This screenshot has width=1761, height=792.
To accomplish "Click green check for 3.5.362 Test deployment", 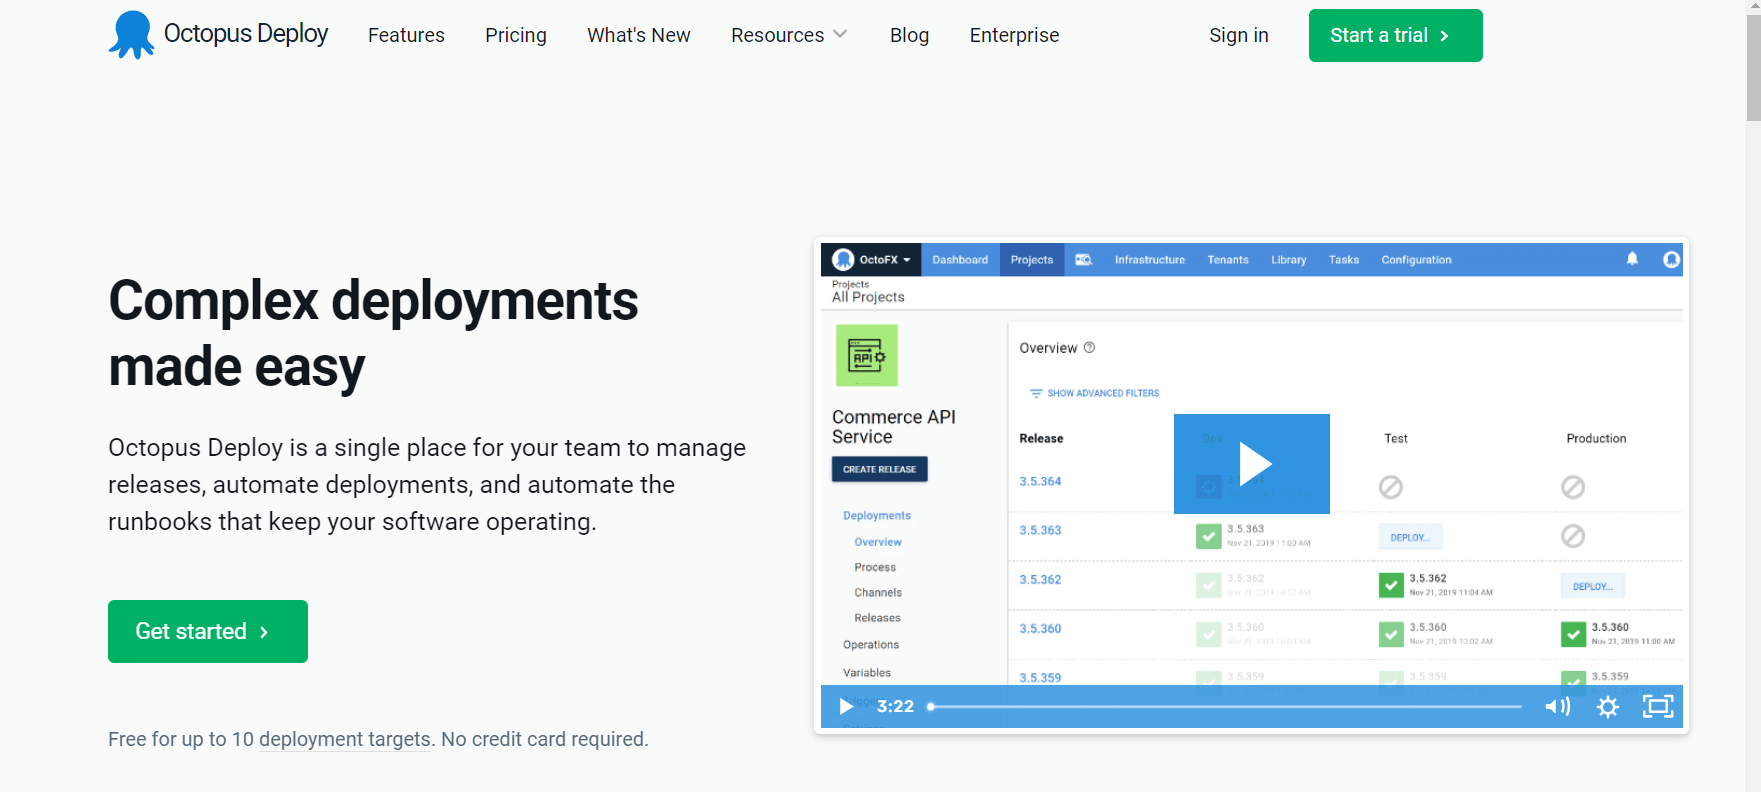I will [1391, 585].
